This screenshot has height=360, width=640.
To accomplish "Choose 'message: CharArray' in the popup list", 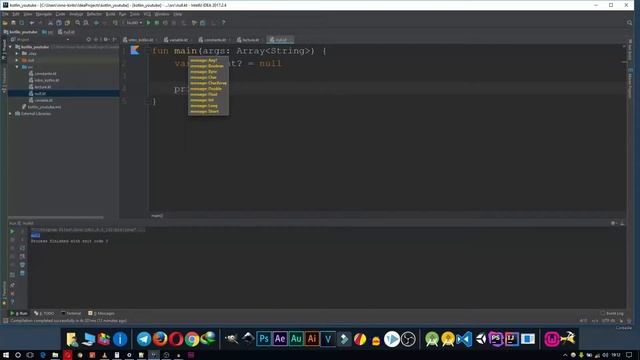I will click(208, 83).
